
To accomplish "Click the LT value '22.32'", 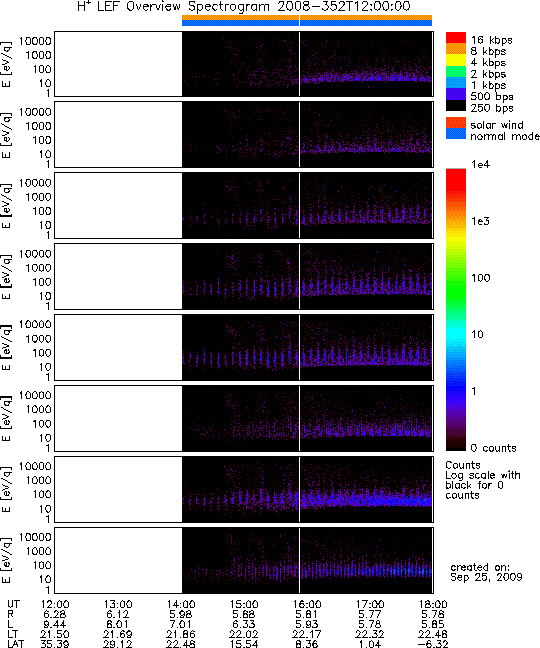I will [370, 634].
